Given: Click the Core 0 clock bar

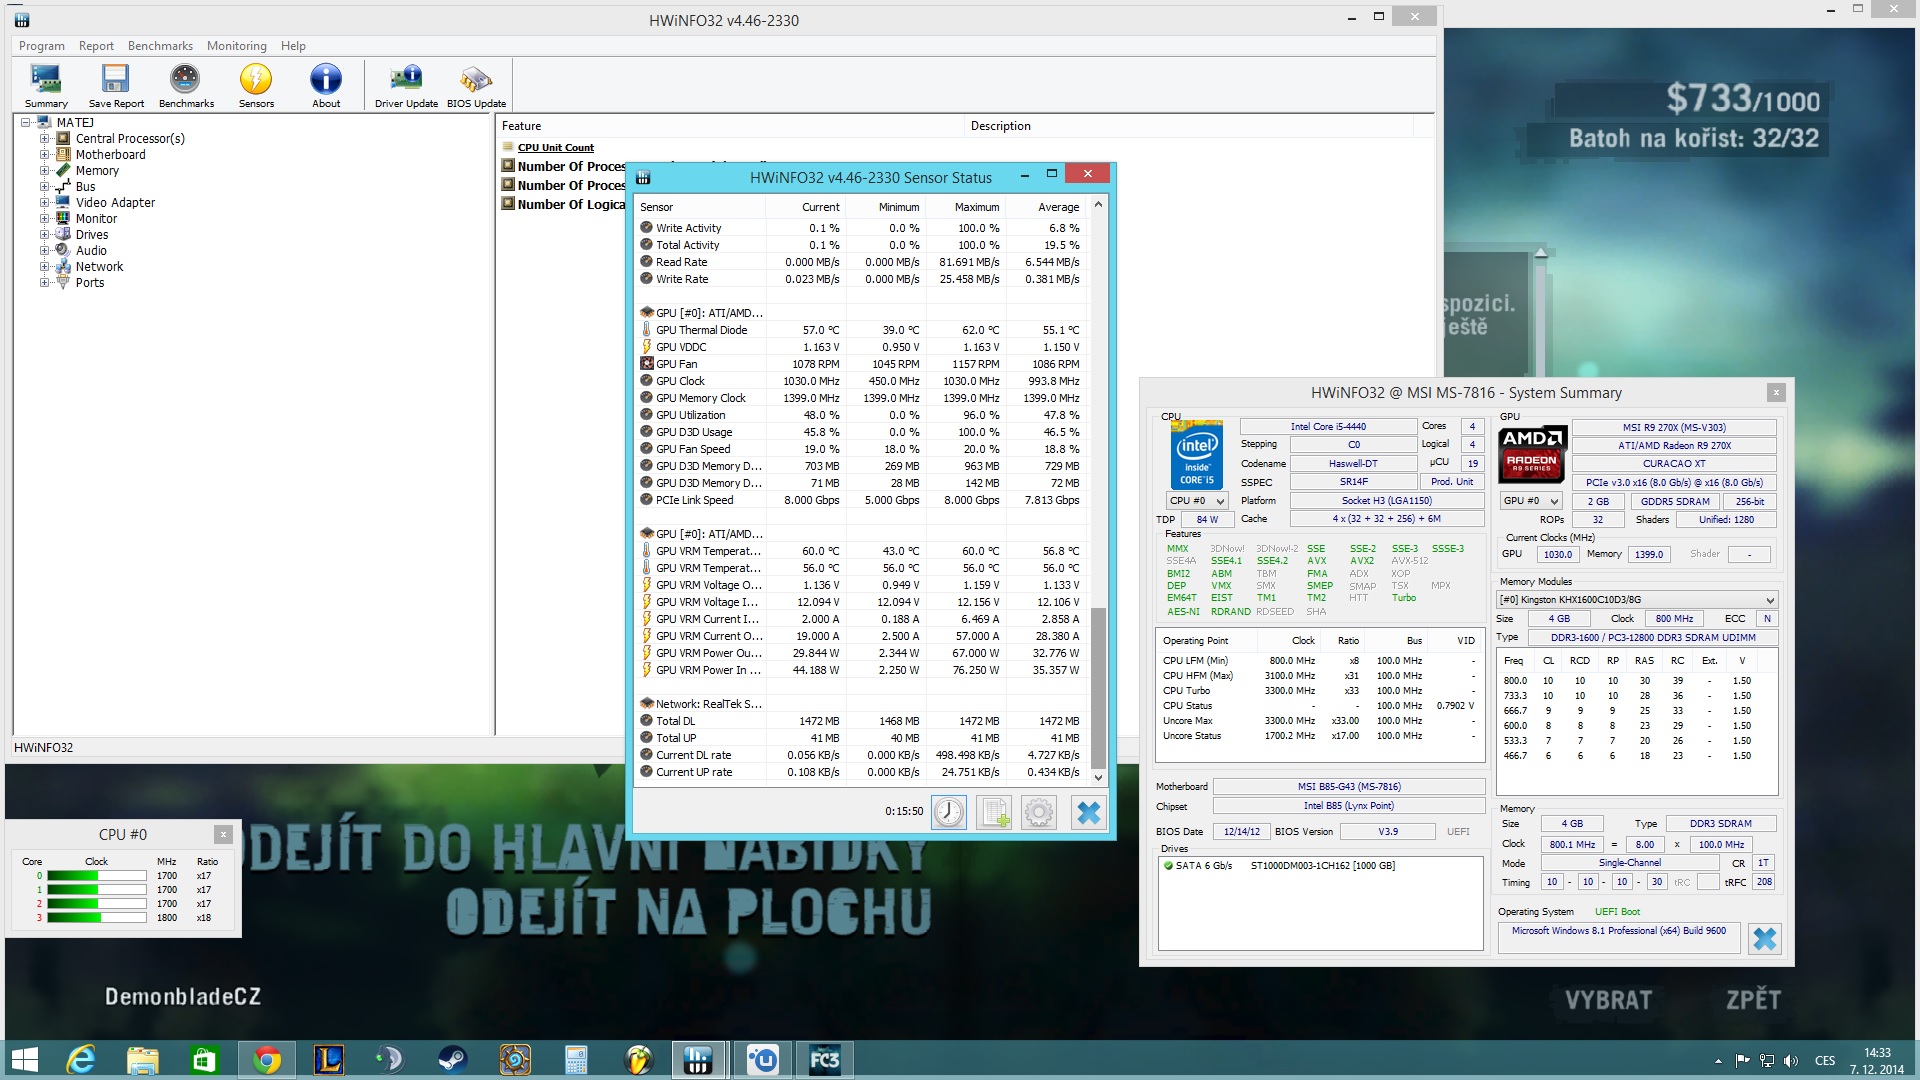Looking at the screenshot, I should point(96,876).
